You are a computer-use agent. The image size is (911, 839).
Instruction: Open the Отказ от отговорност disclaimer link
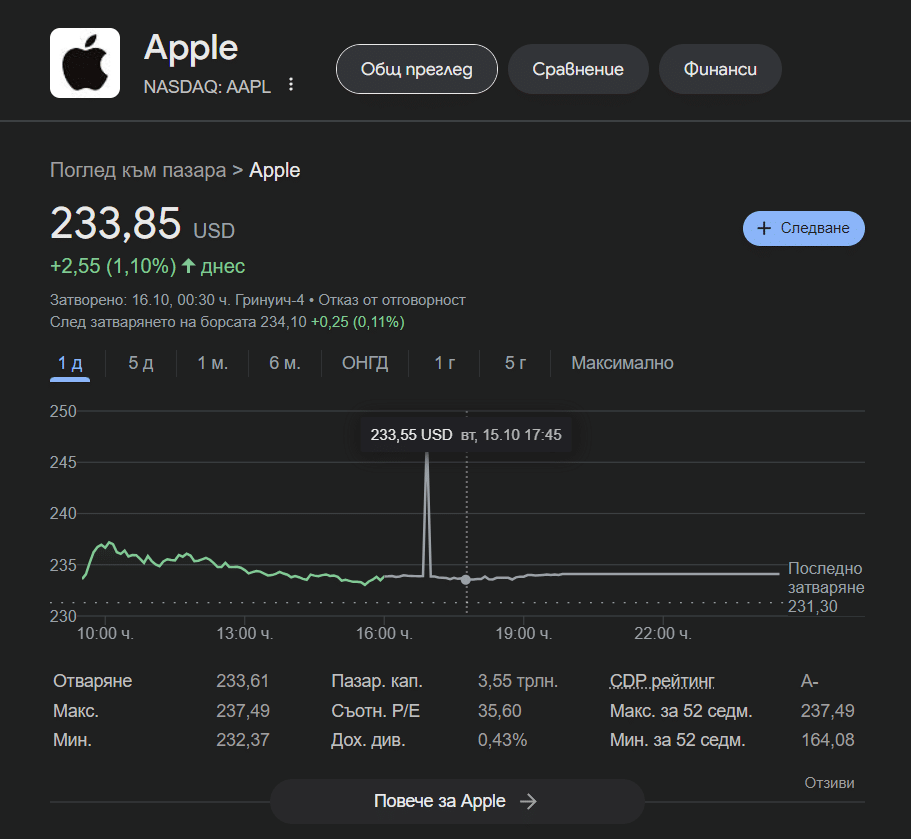pyautogui.click(x=392, y=300)
